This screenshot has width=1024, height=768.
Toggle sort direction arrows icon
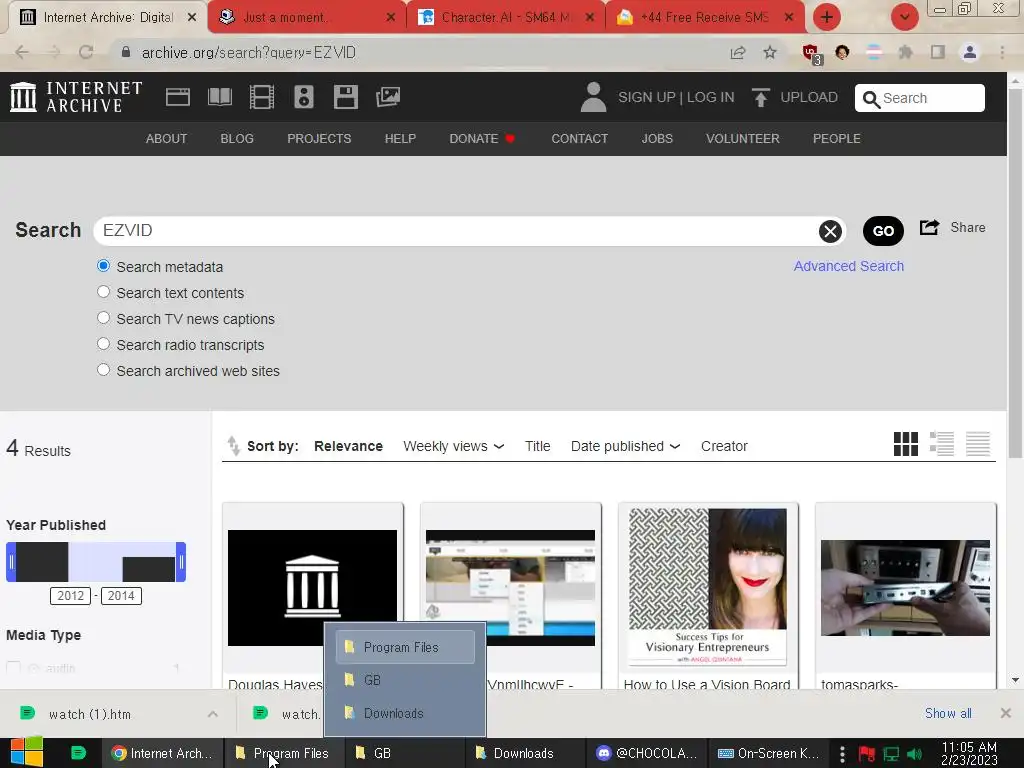(233, 445)
